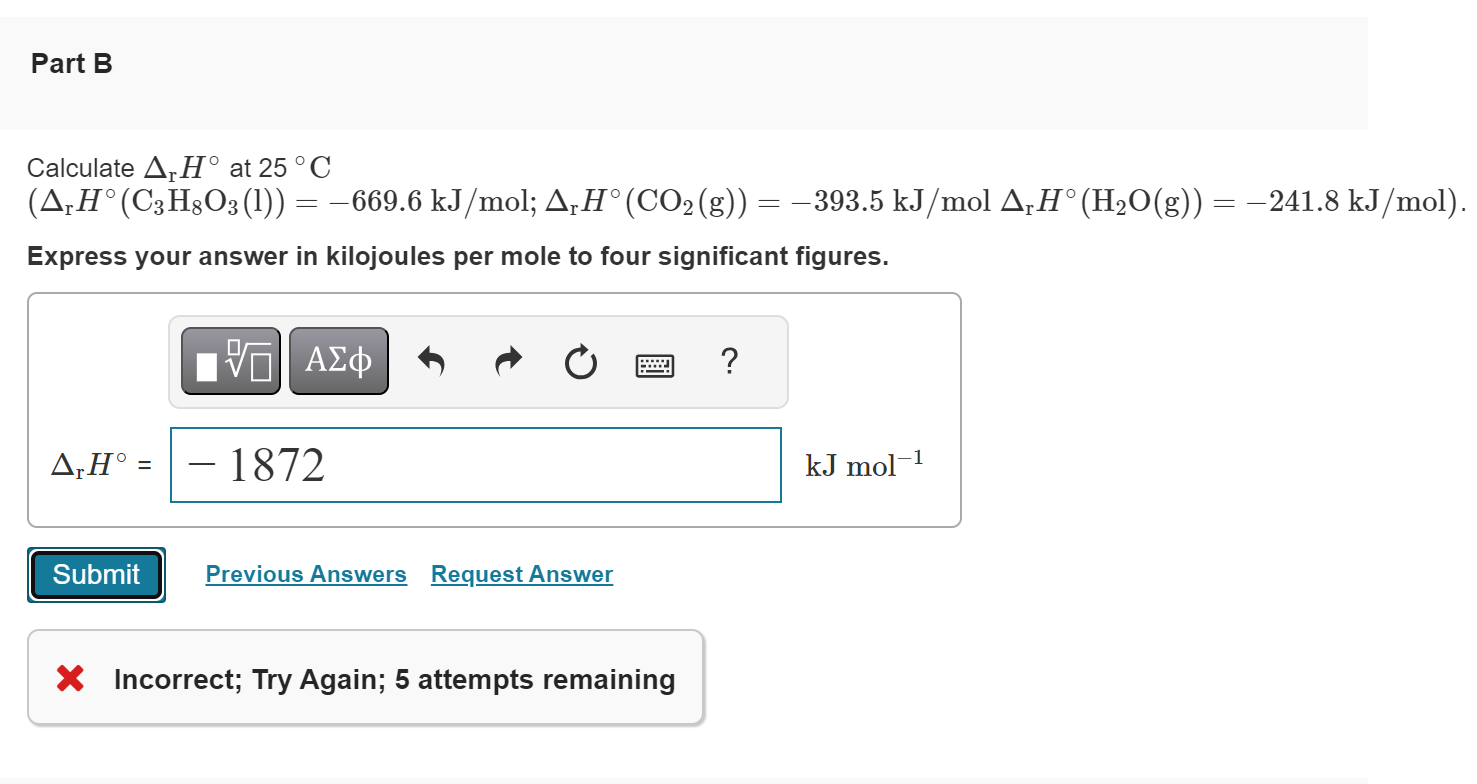The height and width of the screenshot is (784, 1477).
Task: Click the ΔrH° = label
Action: (x=100, y=464)
